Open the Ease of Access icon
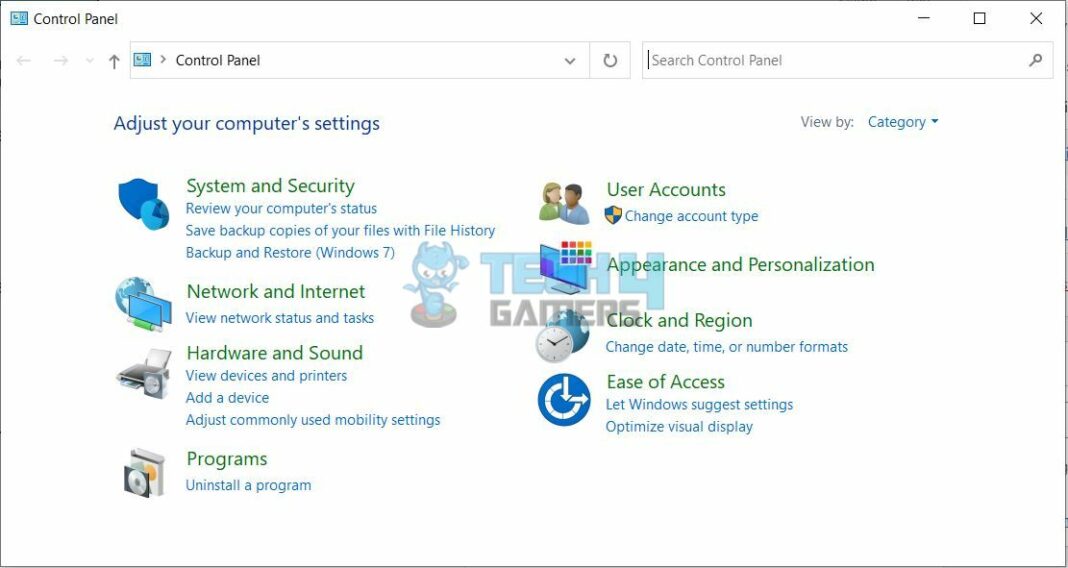The image size is (1068, 568). (564, 399)
